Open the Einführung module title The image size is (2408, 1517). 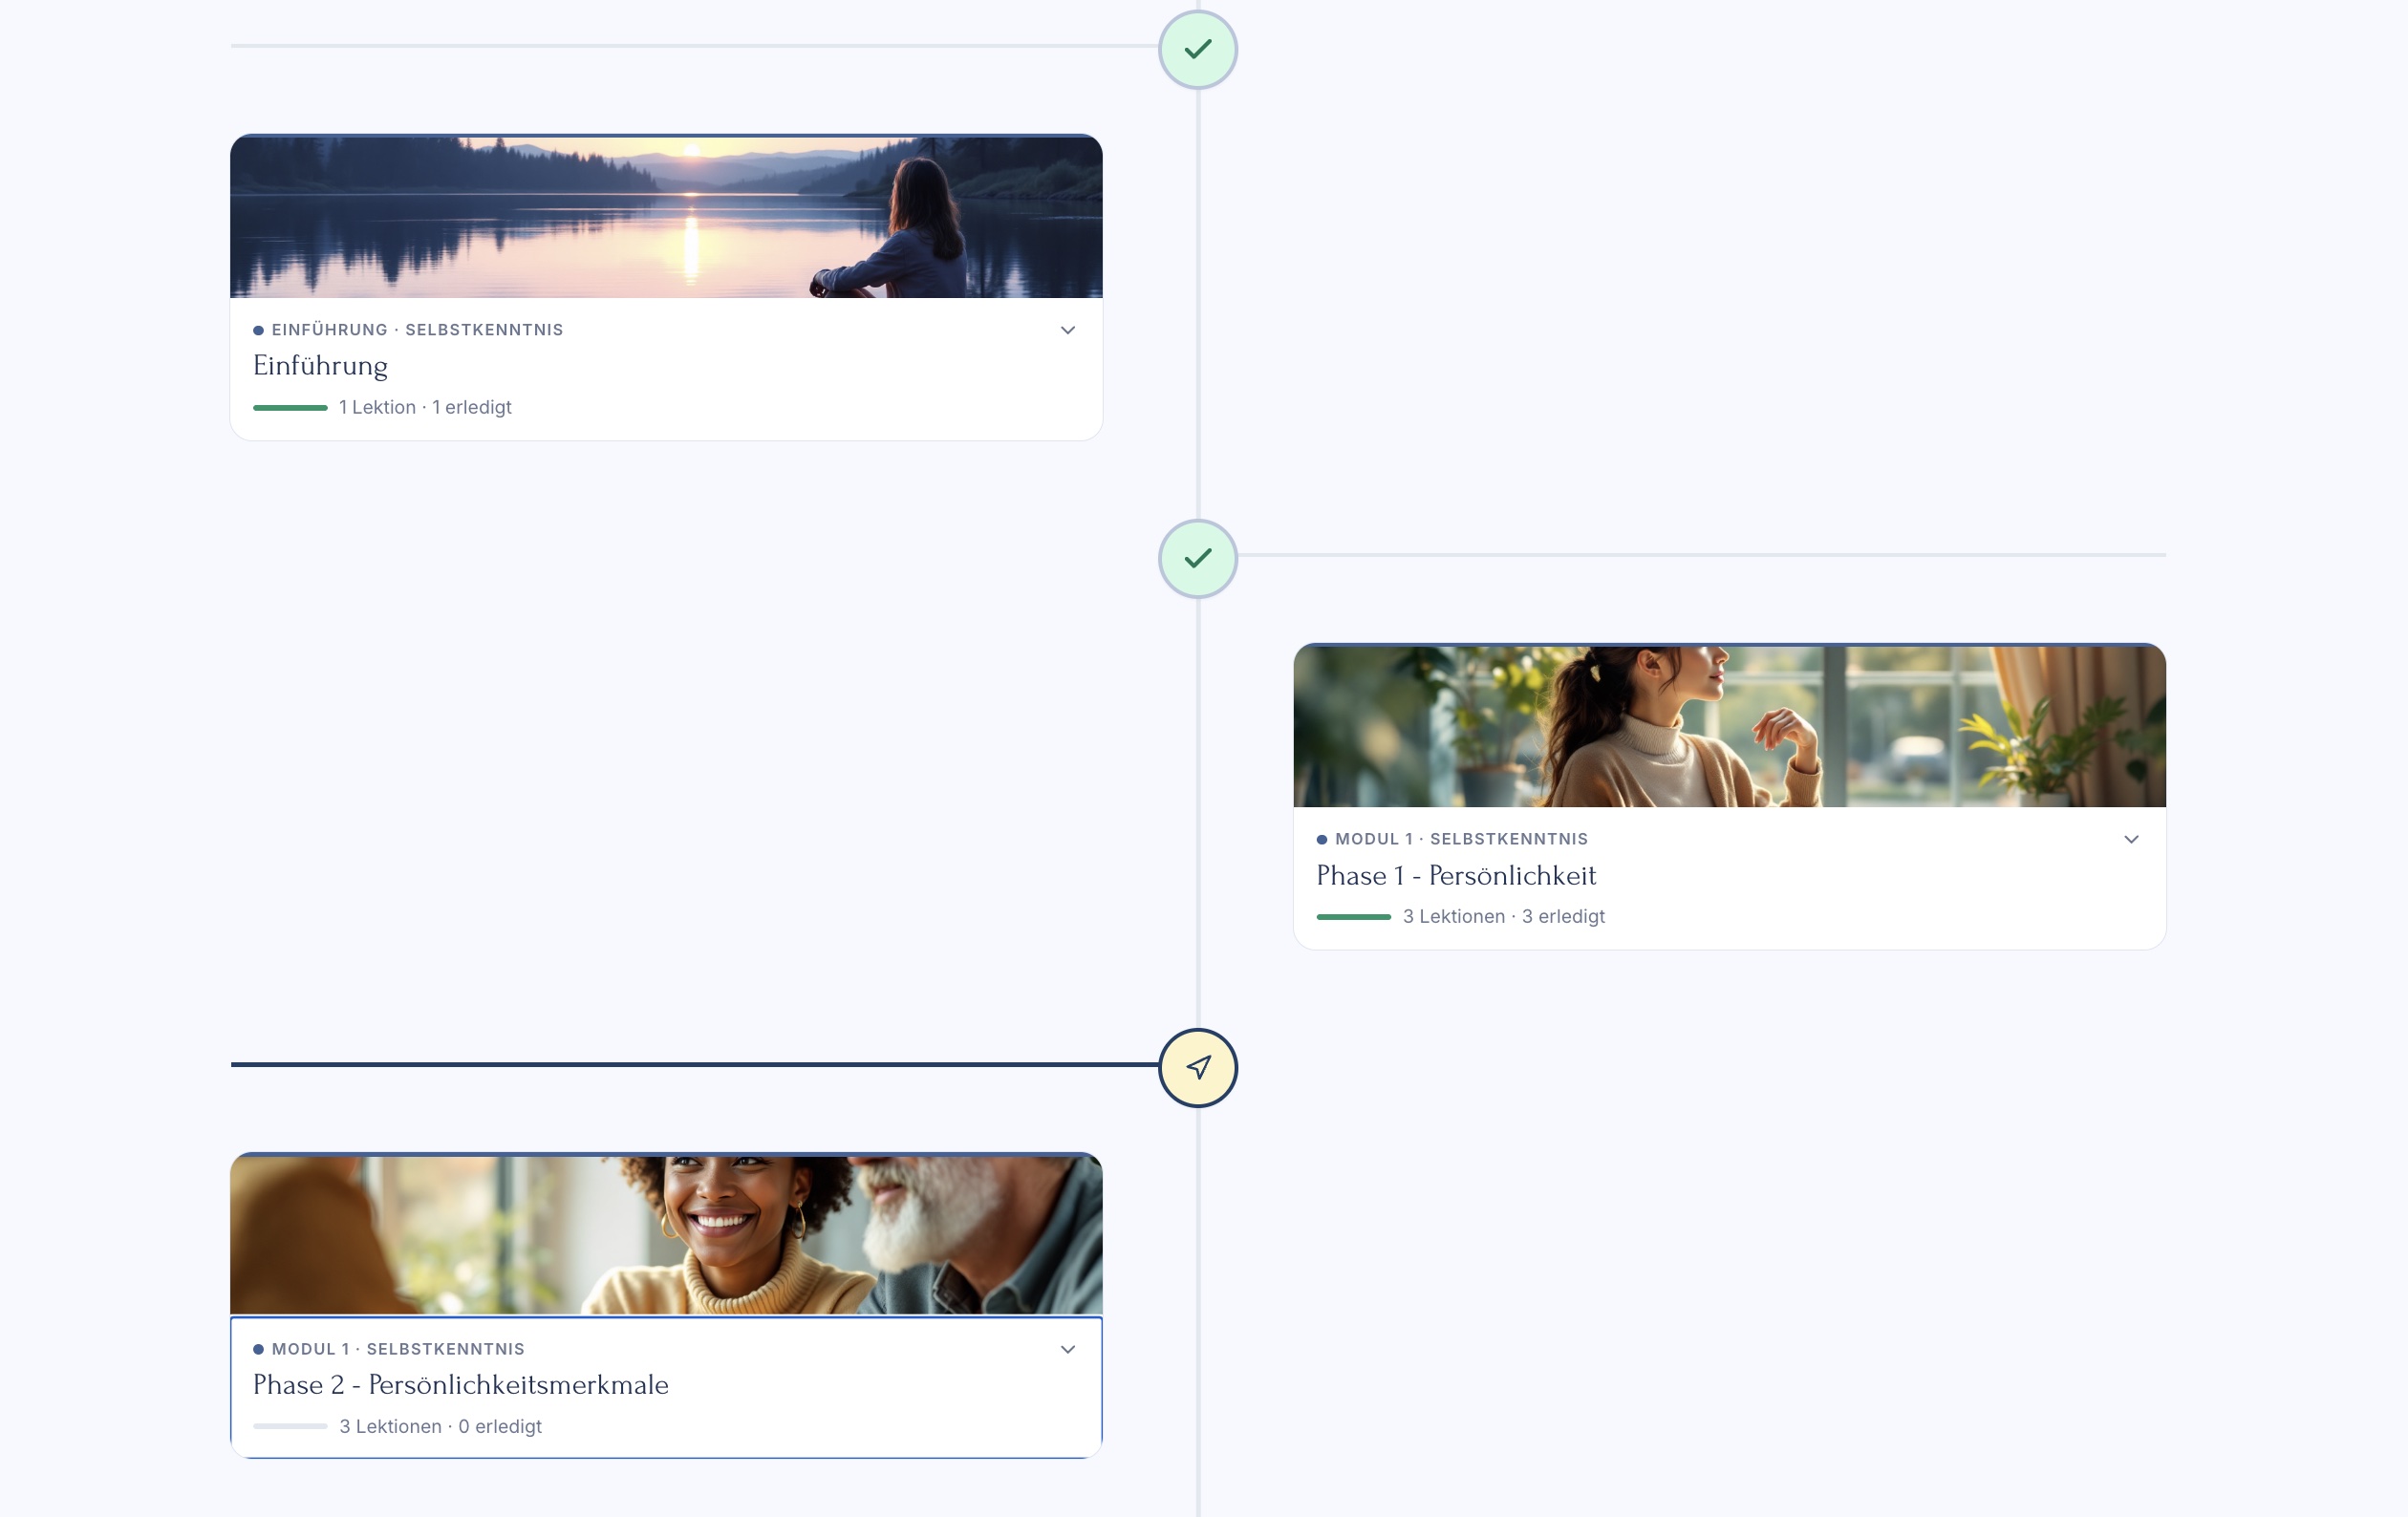pos(320,366)
